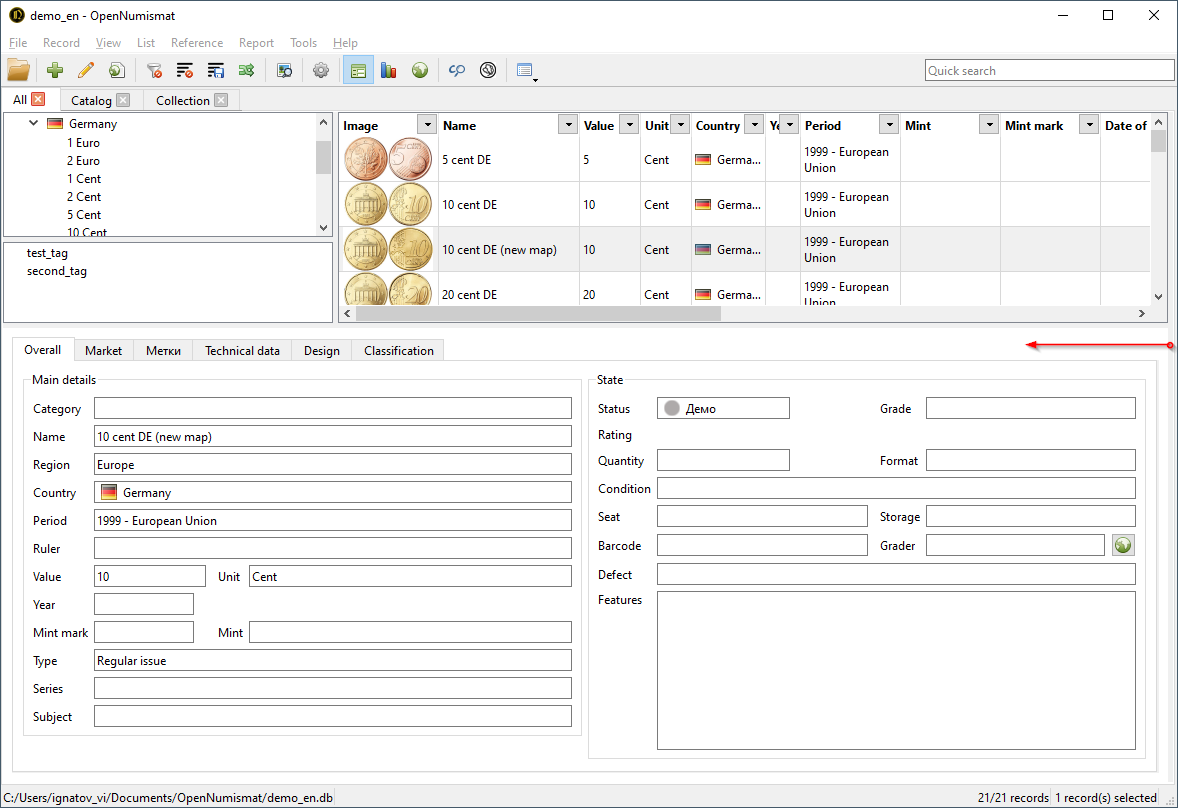
Task: Close the Collection tab
Action: click(x=221, y=100)
